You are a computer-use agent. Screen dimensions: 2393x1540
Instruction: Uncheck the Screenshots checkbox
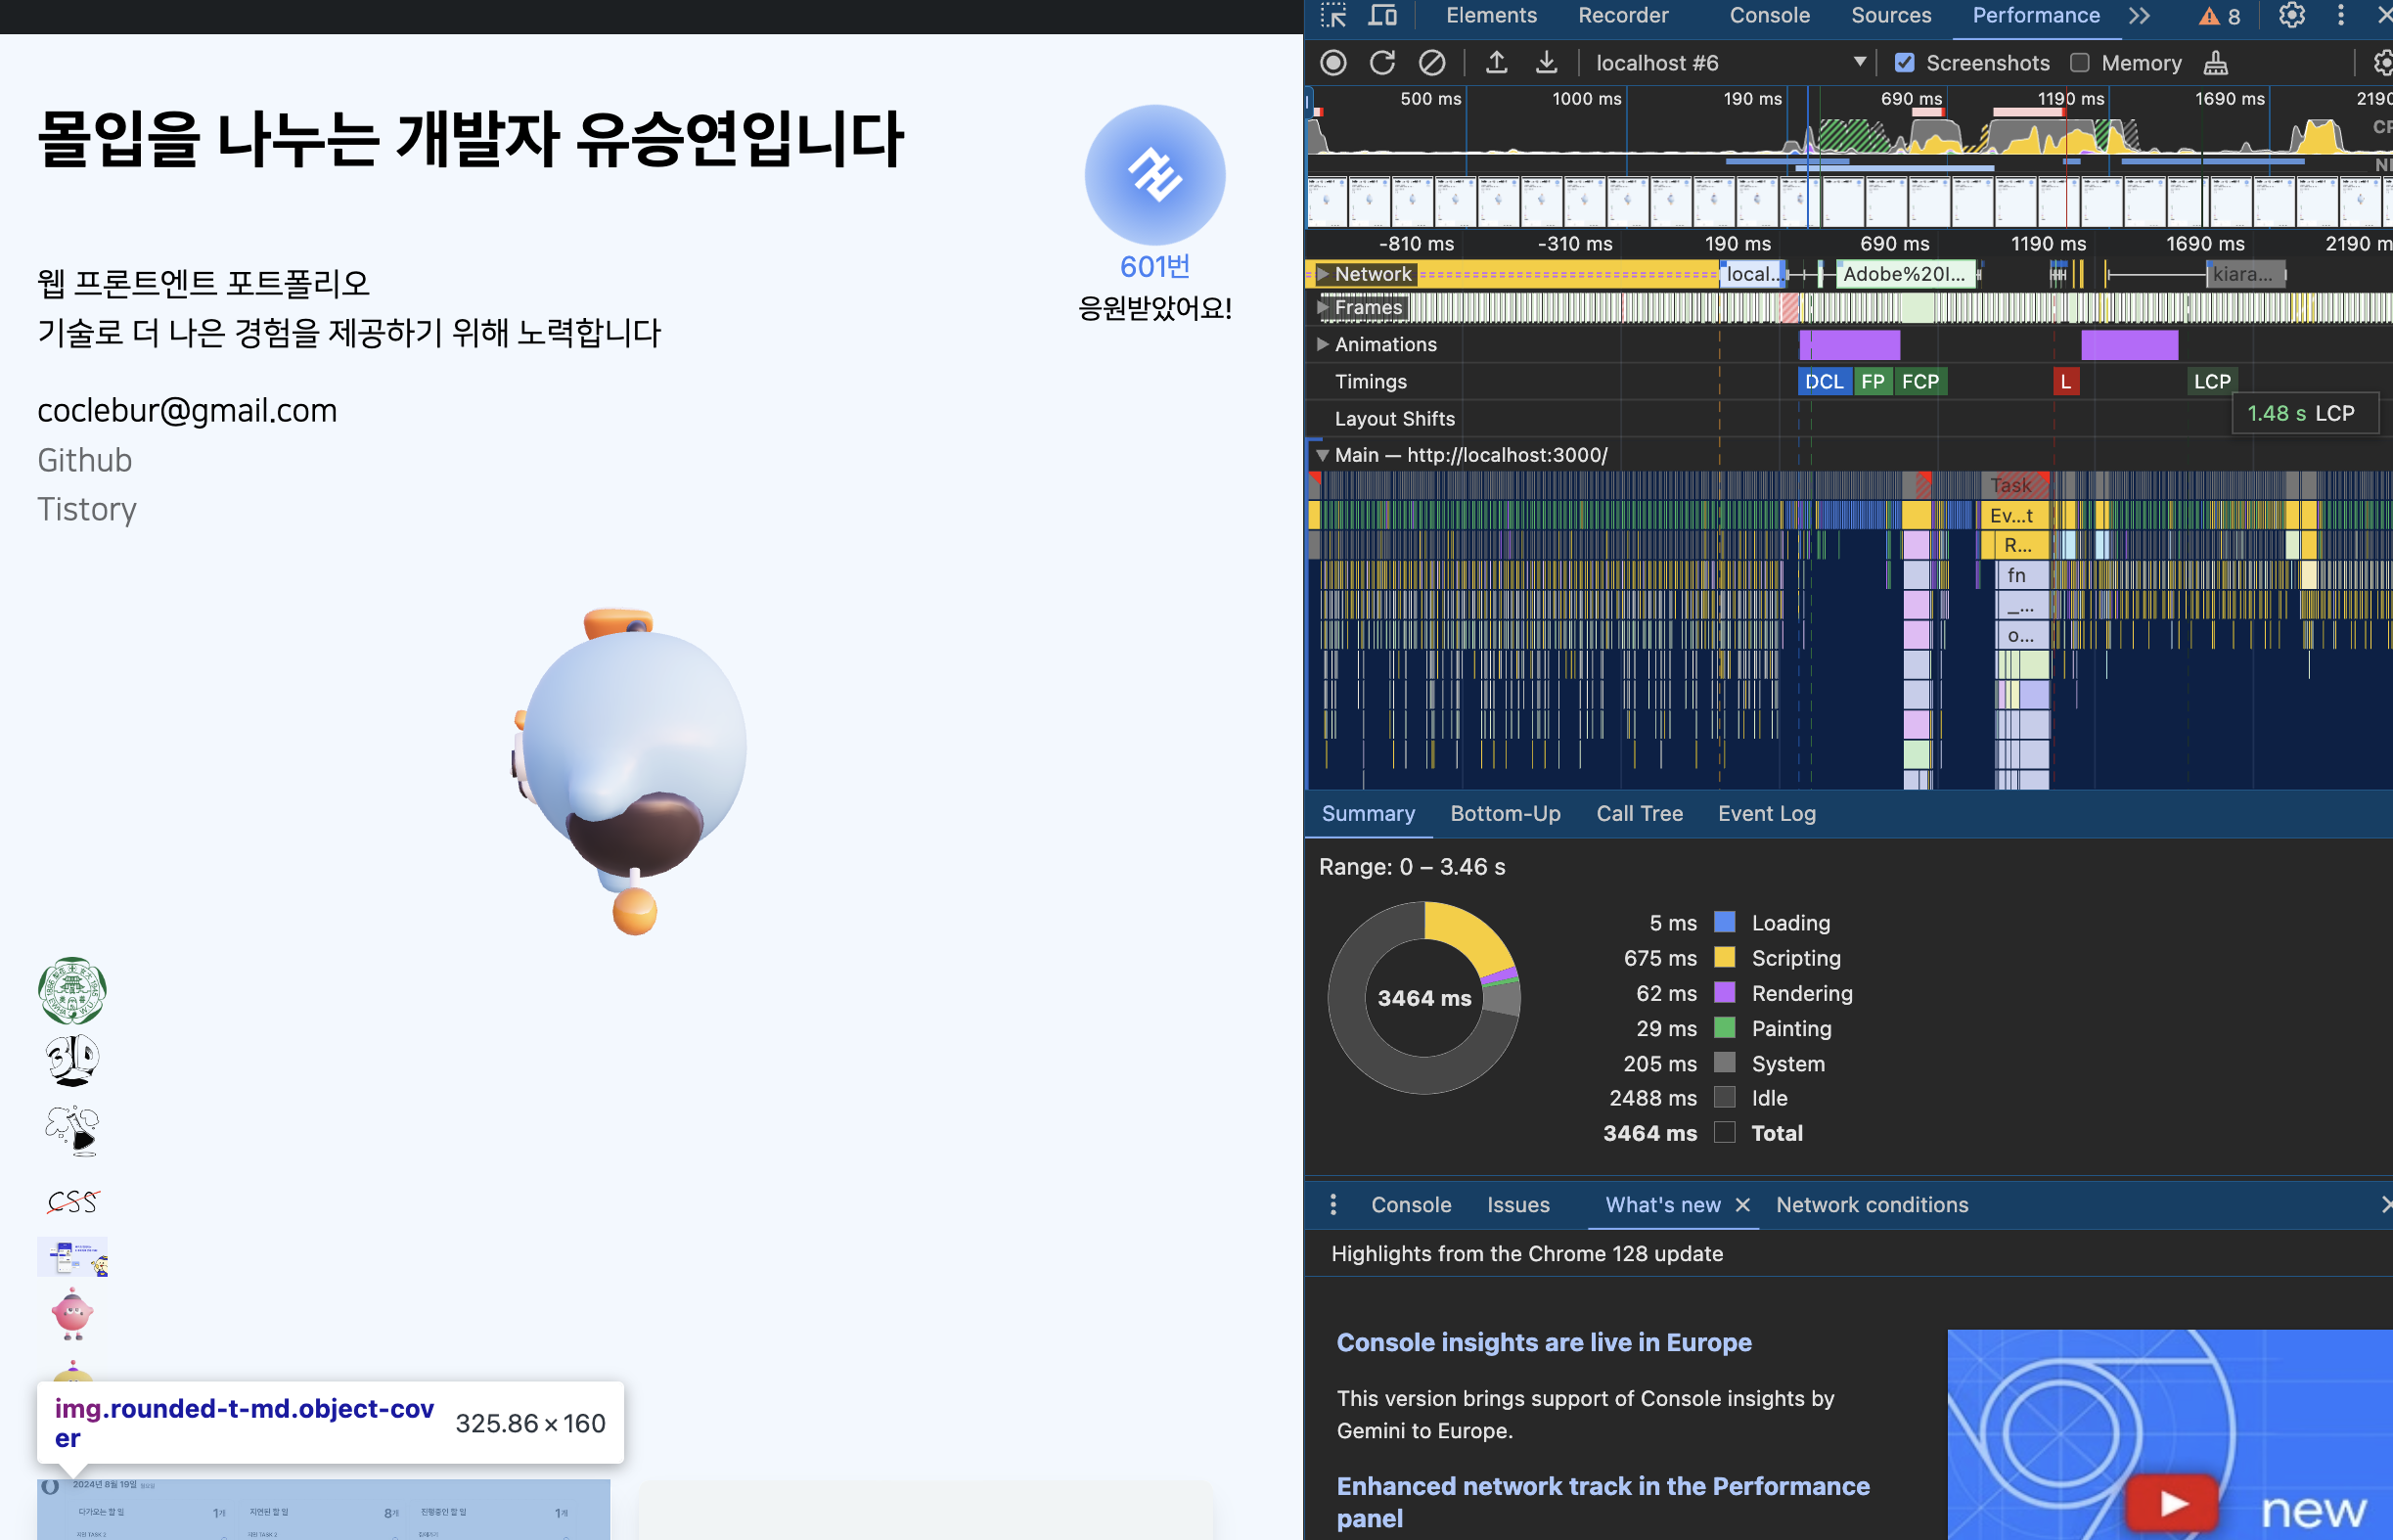tap(1904, 63)
